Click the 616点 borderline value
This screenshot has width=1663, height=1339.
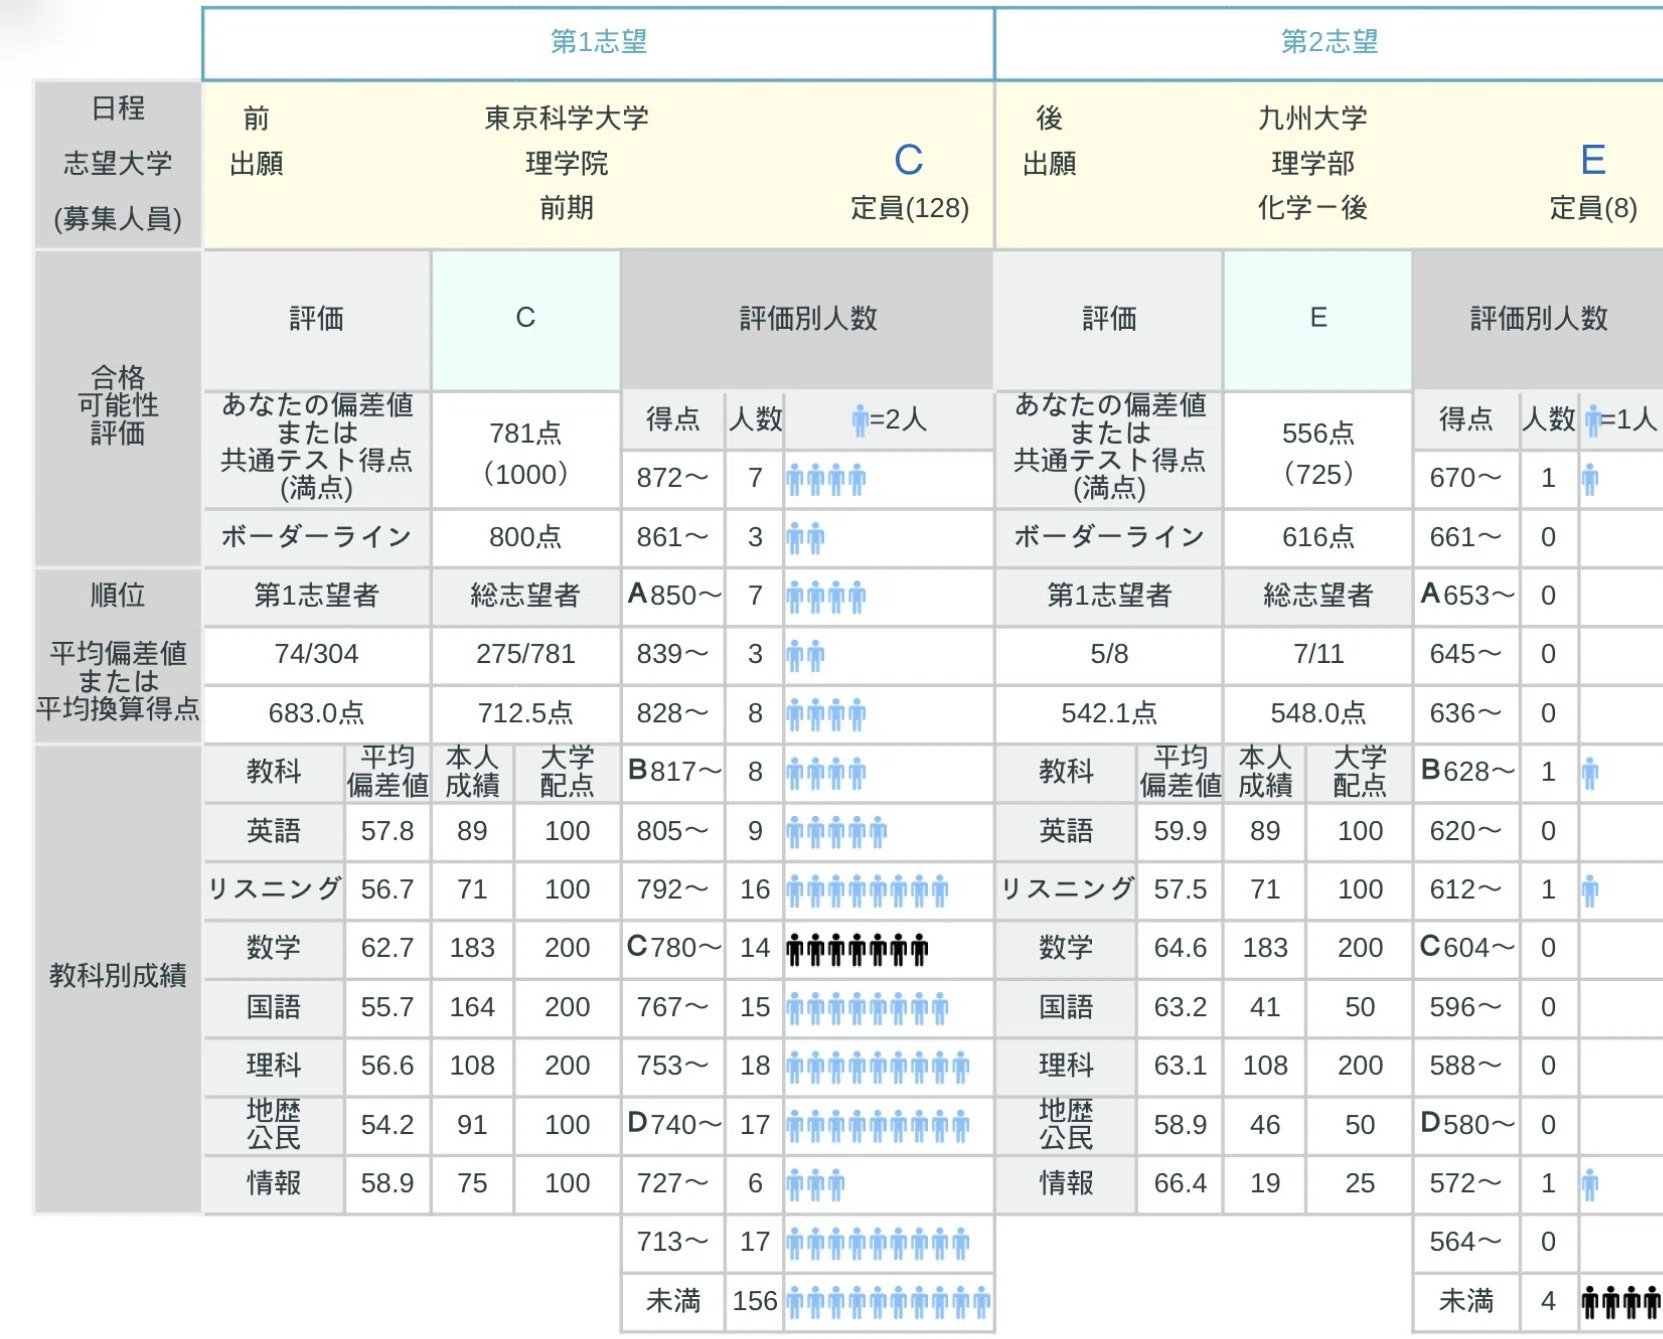[x=1318, y=538]
